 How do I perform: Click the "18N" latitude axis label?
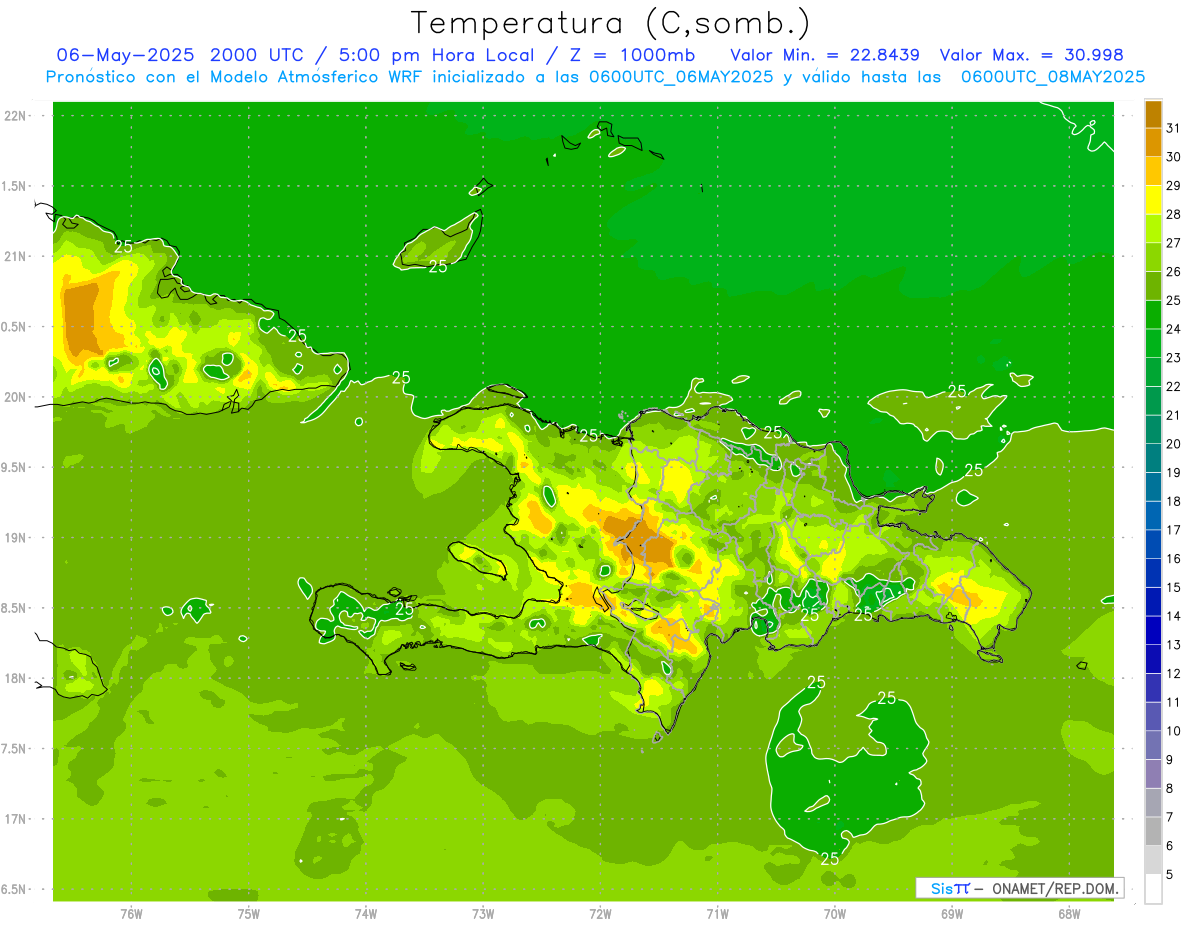(15, 678)
